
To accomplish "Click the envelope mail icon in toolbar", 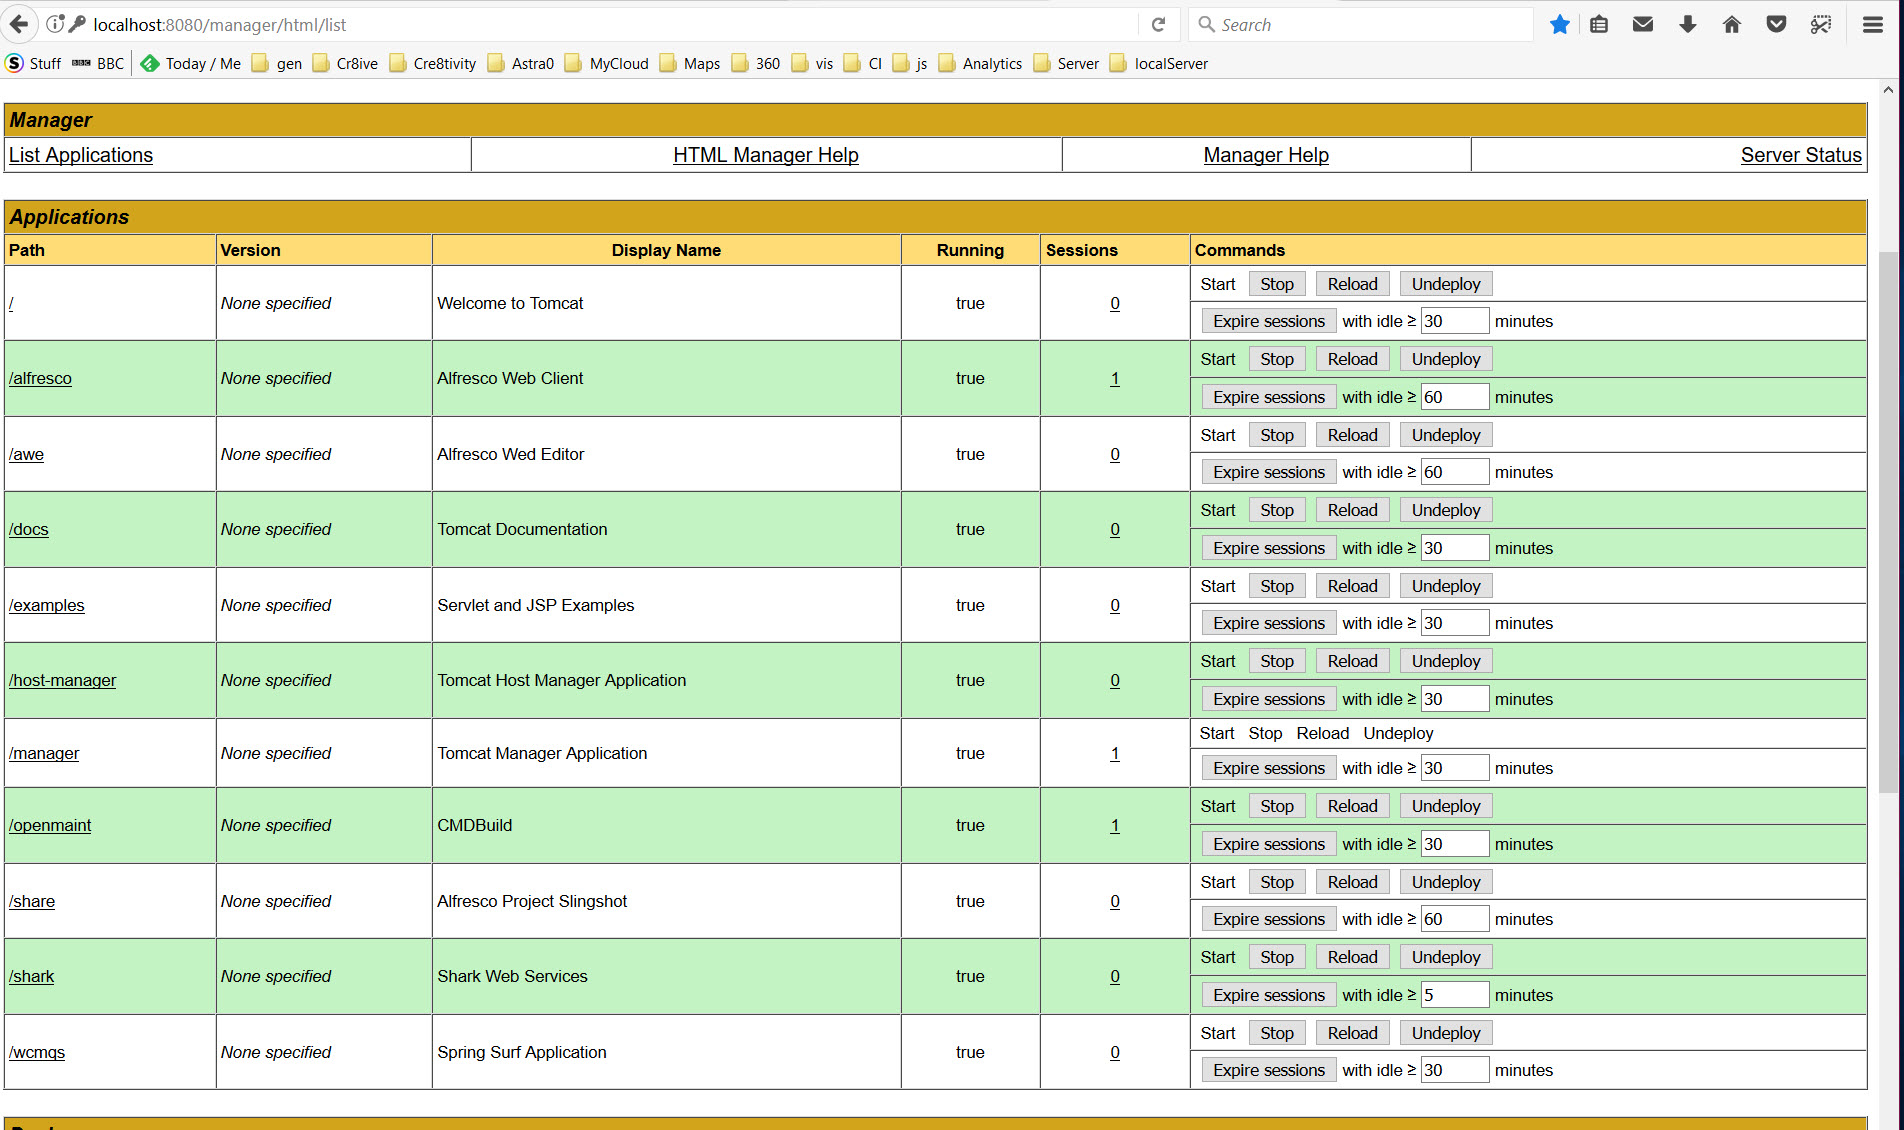I will (x=1643, y=24).
